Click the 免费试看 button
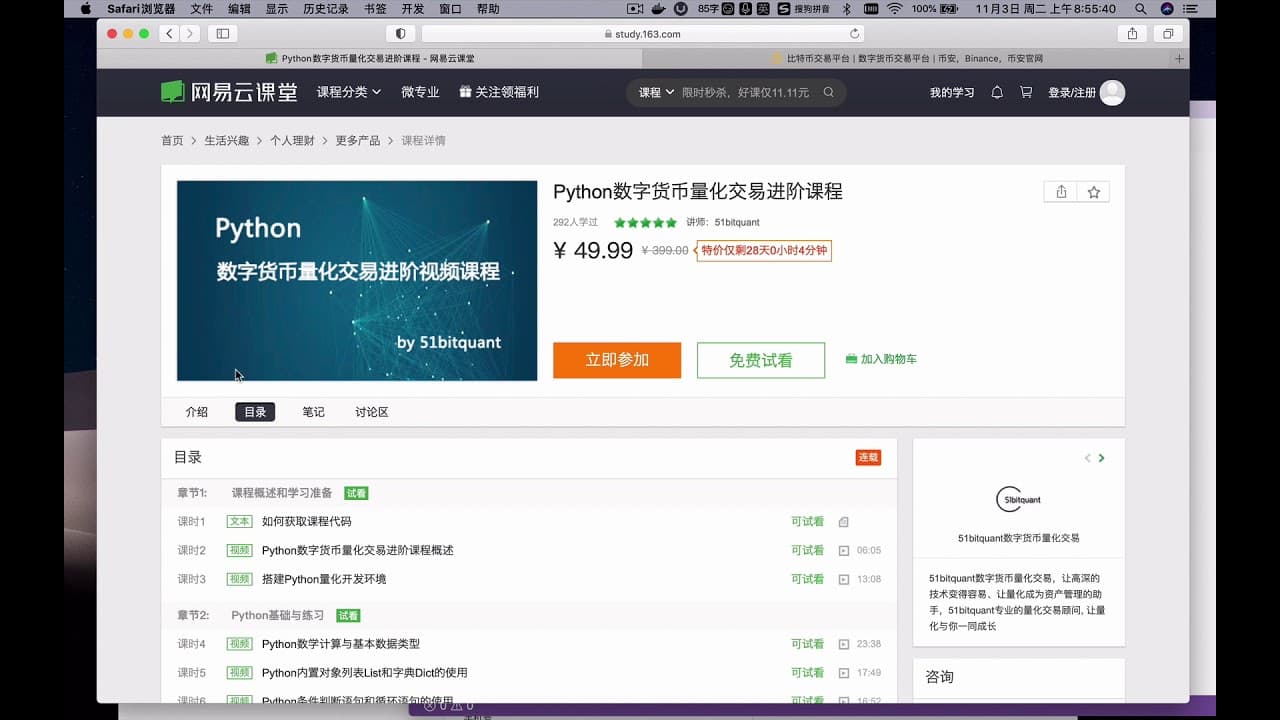1280x720 pixels. (x=761, y=360)
